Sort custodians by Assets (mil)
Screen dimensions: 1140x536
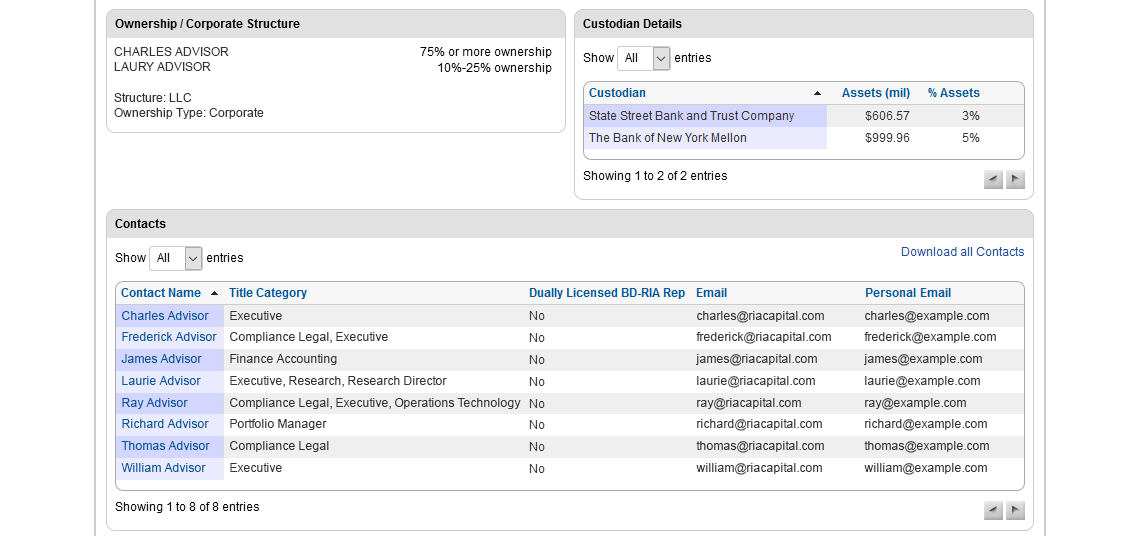click(875, 93)
